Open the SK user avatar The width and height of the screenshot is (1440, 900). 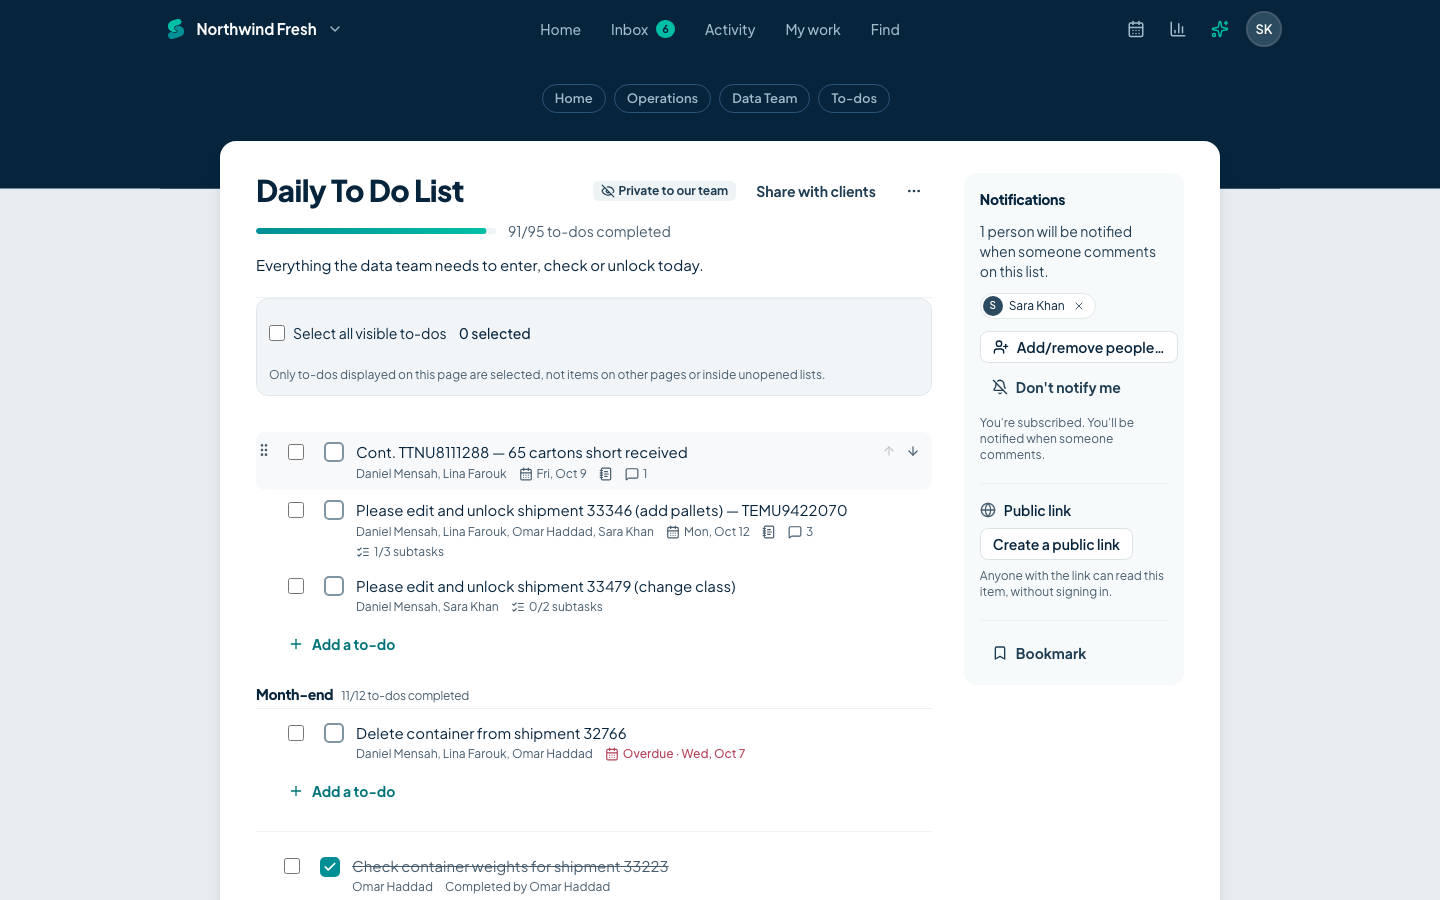pyautogui.click(x=1264, y=29)
